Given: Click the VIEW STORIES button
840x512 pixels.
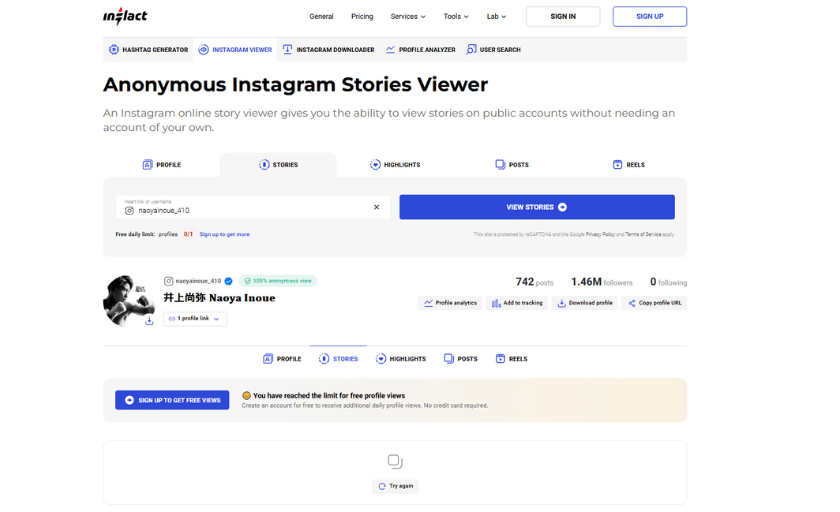Looking at the screenshot, I should tap(537, 207).
